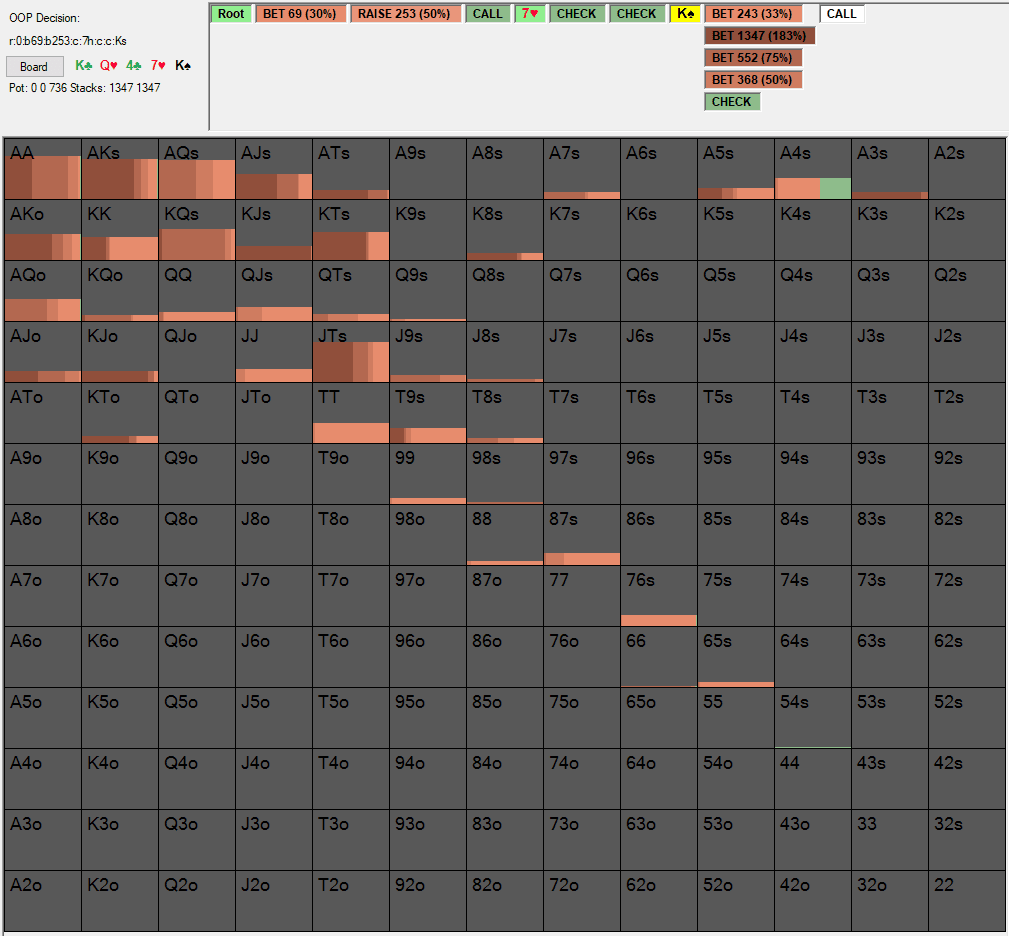The image size is (1009, 936).
Task: Click the K♠ river card node
Action: point(685,14)
